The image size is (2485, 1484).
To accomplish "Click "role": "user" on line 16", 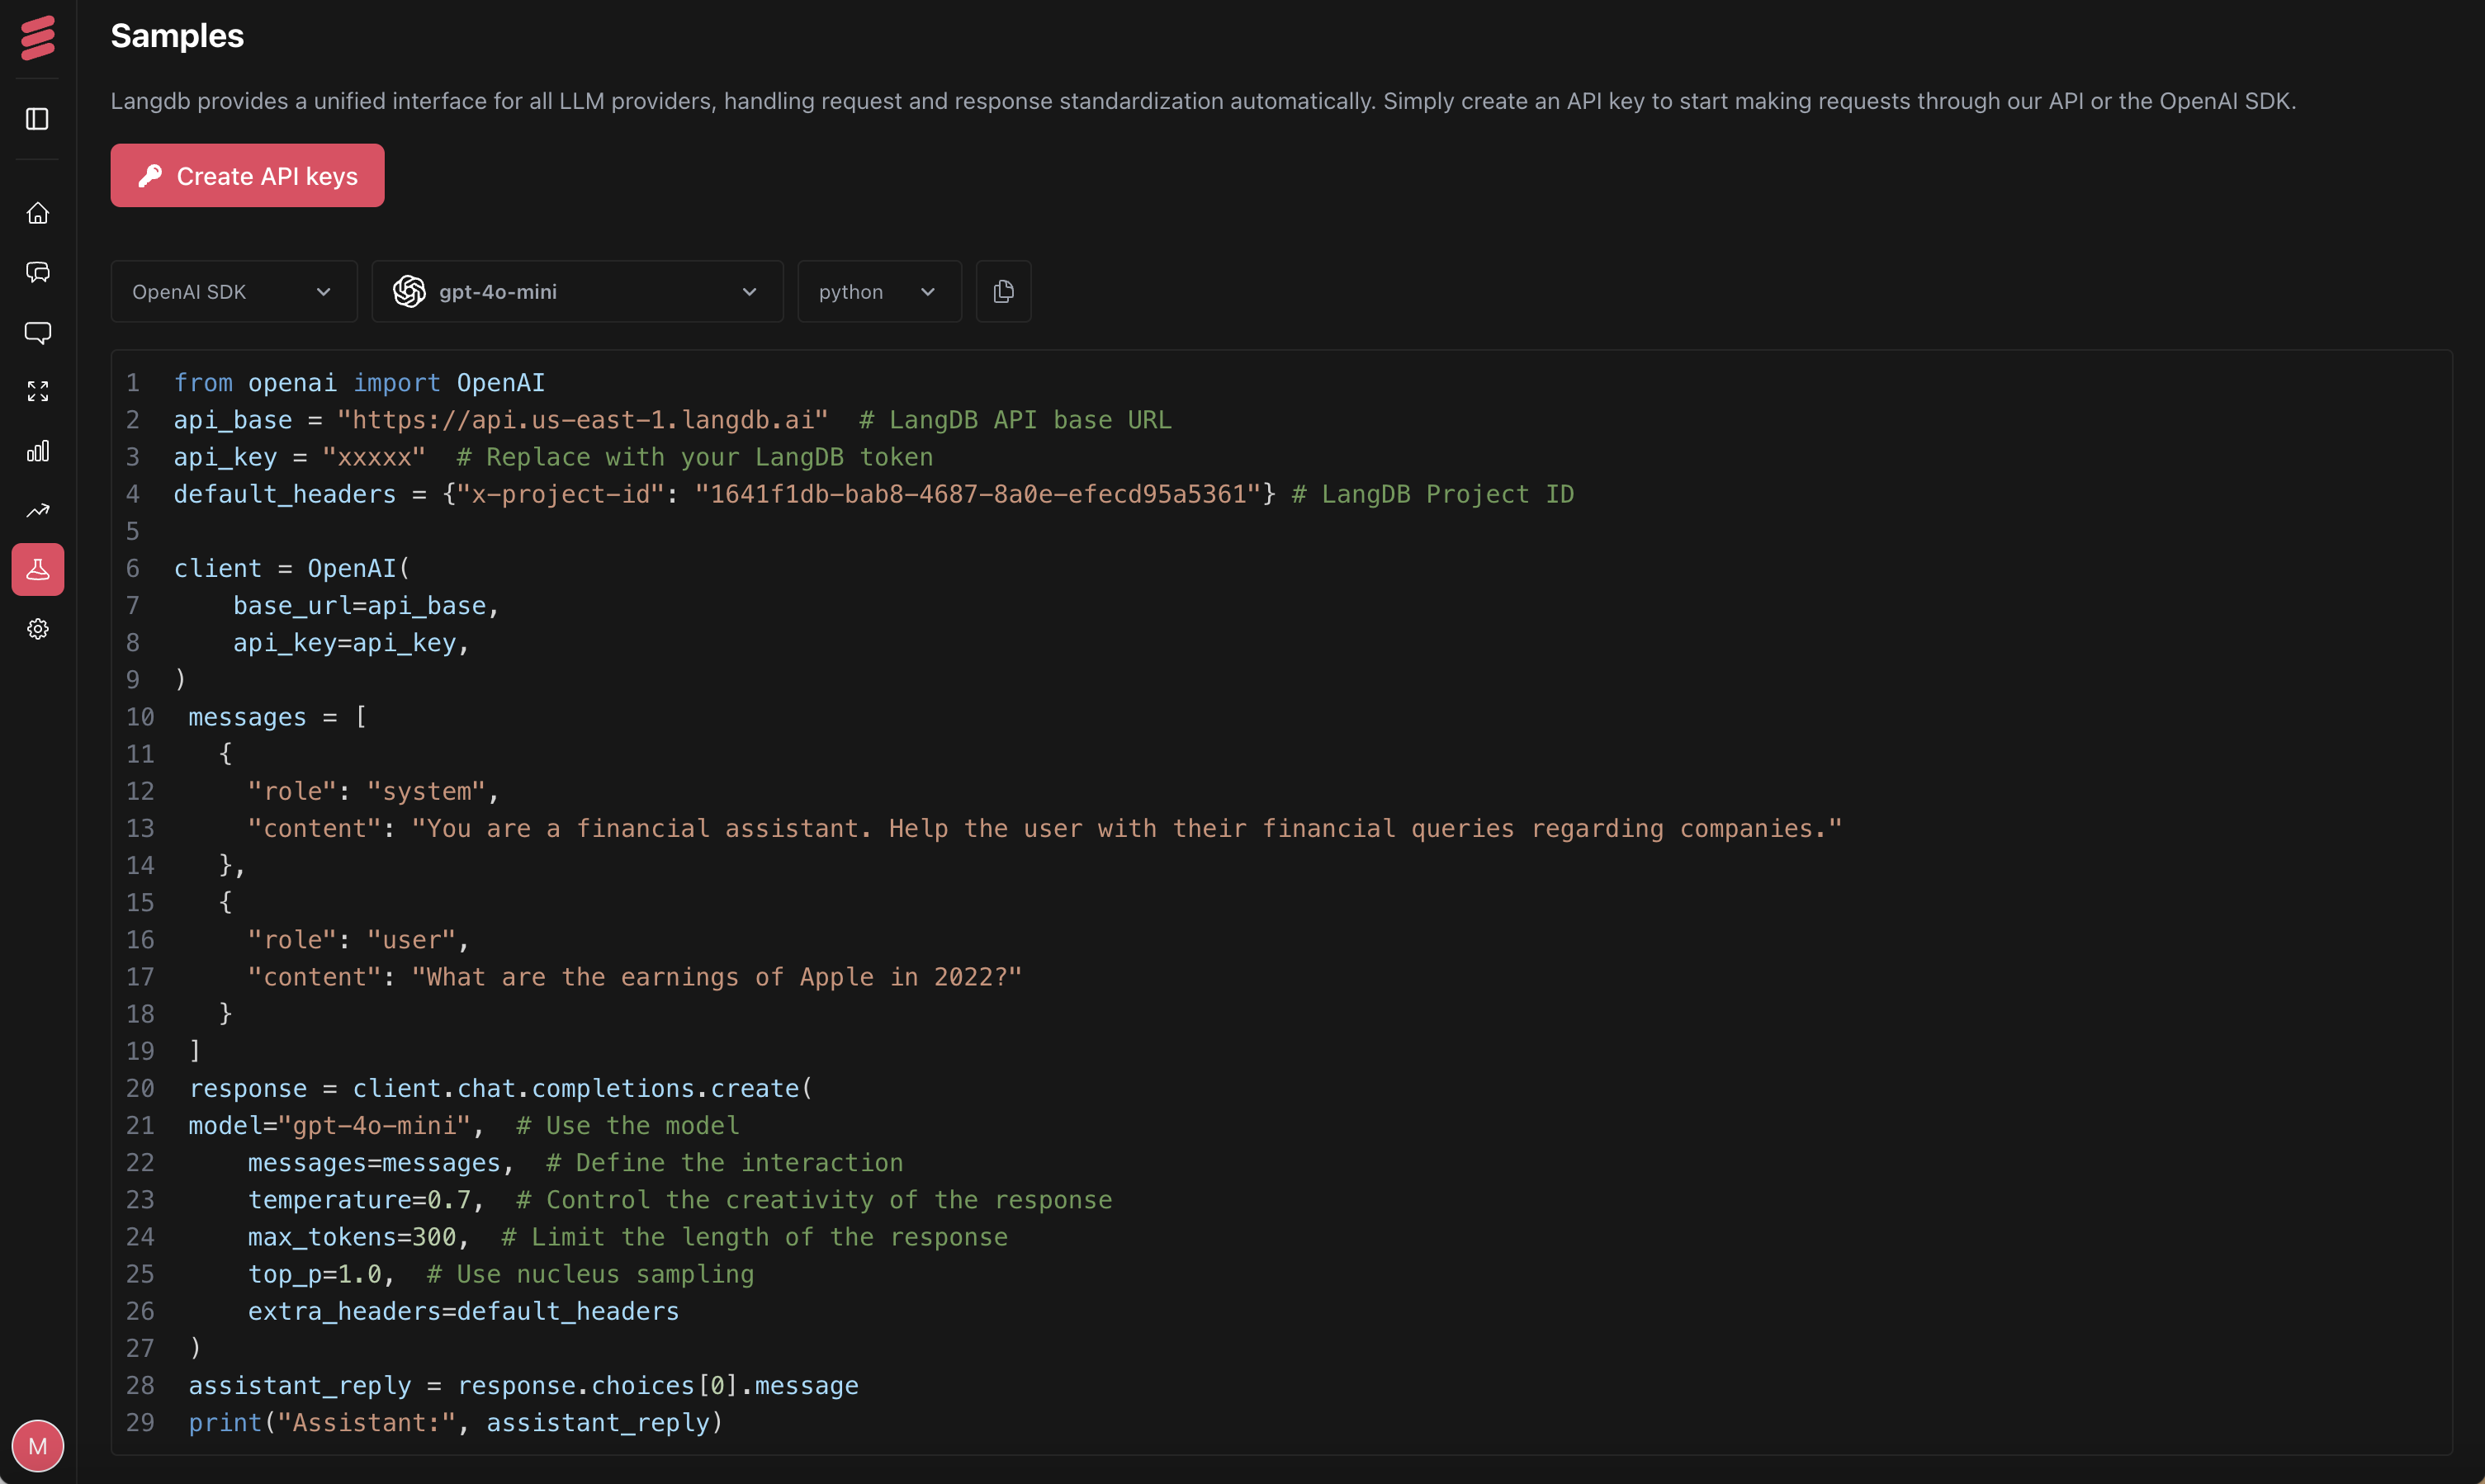I will 352,940.
